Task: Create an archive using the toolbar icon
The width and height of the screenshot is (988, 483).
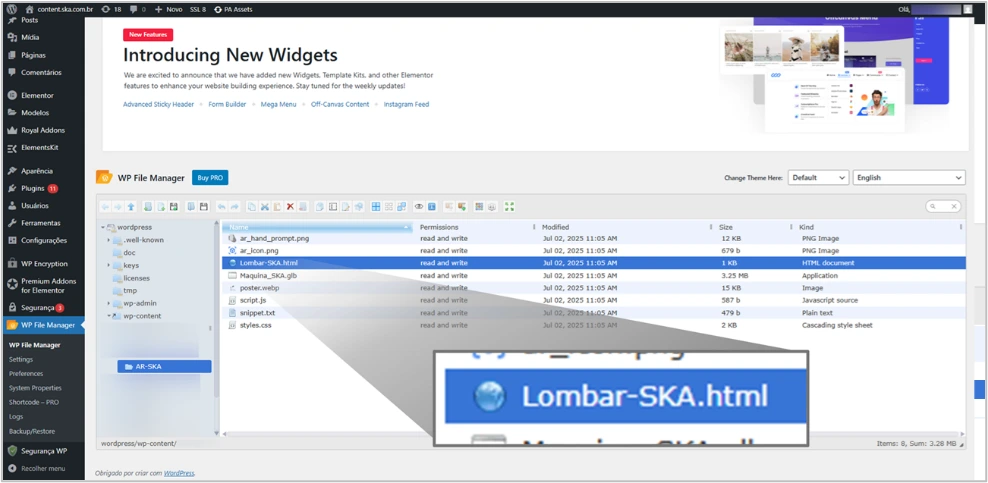Action: (462, 207)
